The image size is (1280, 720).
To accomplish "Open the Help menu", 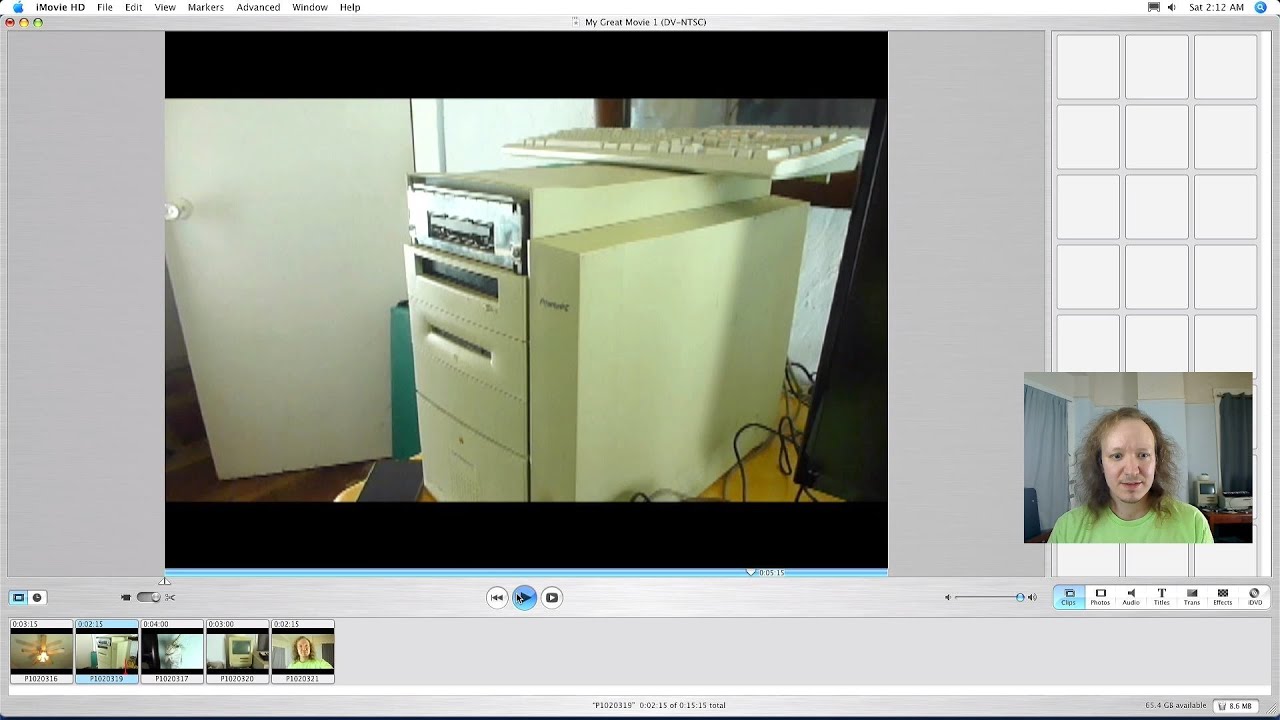I will 350,7.
